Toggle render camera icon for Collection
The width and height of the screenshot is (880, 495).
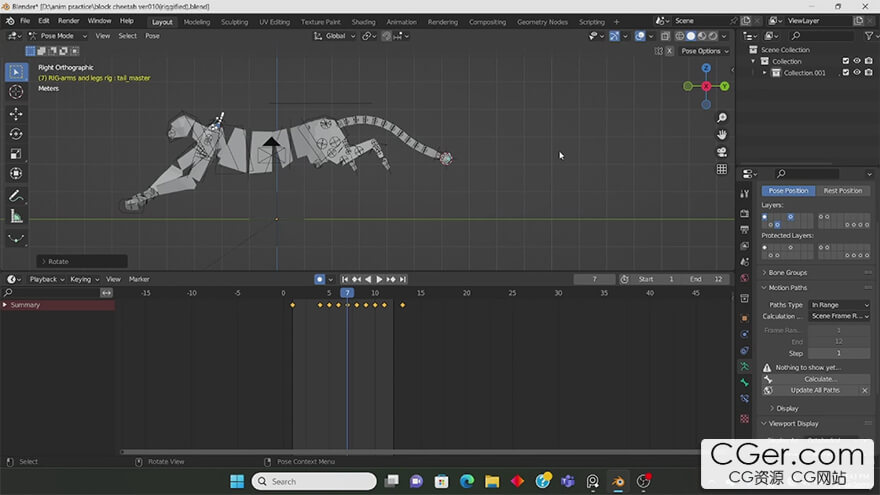869,61
